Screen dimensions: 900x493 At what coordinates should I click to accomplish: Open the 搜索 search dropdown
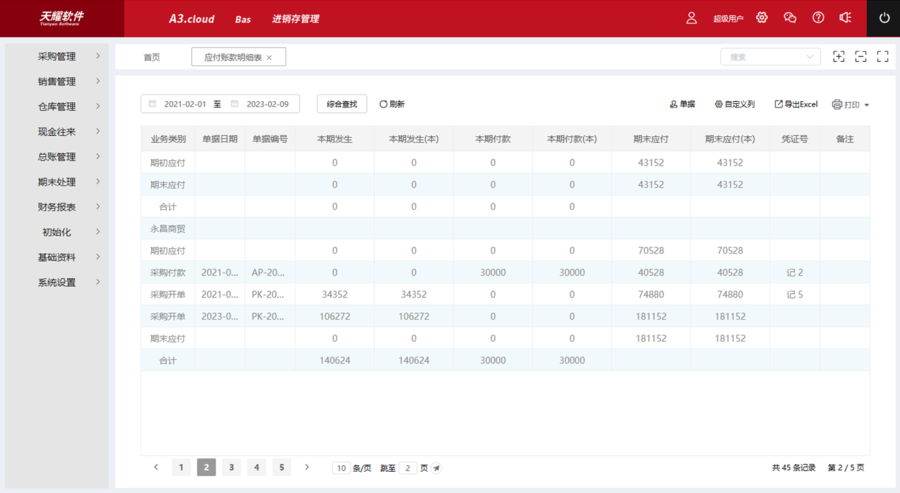pos(770,57)
